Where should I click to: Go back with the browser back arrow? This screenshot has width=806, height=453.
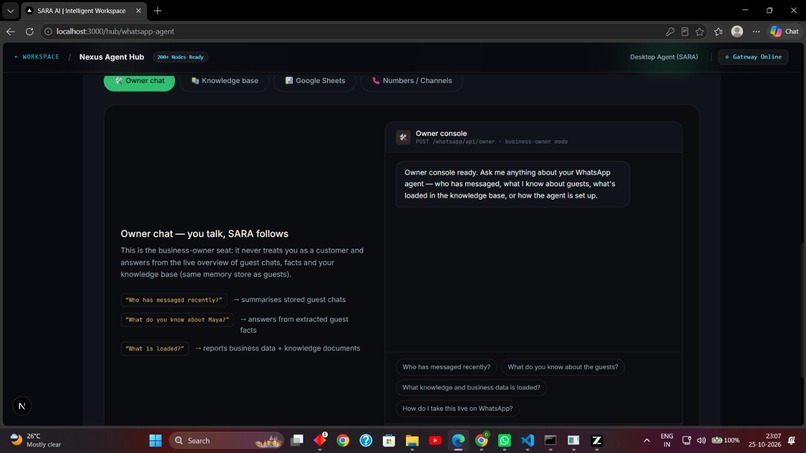(x=10, y=31)
